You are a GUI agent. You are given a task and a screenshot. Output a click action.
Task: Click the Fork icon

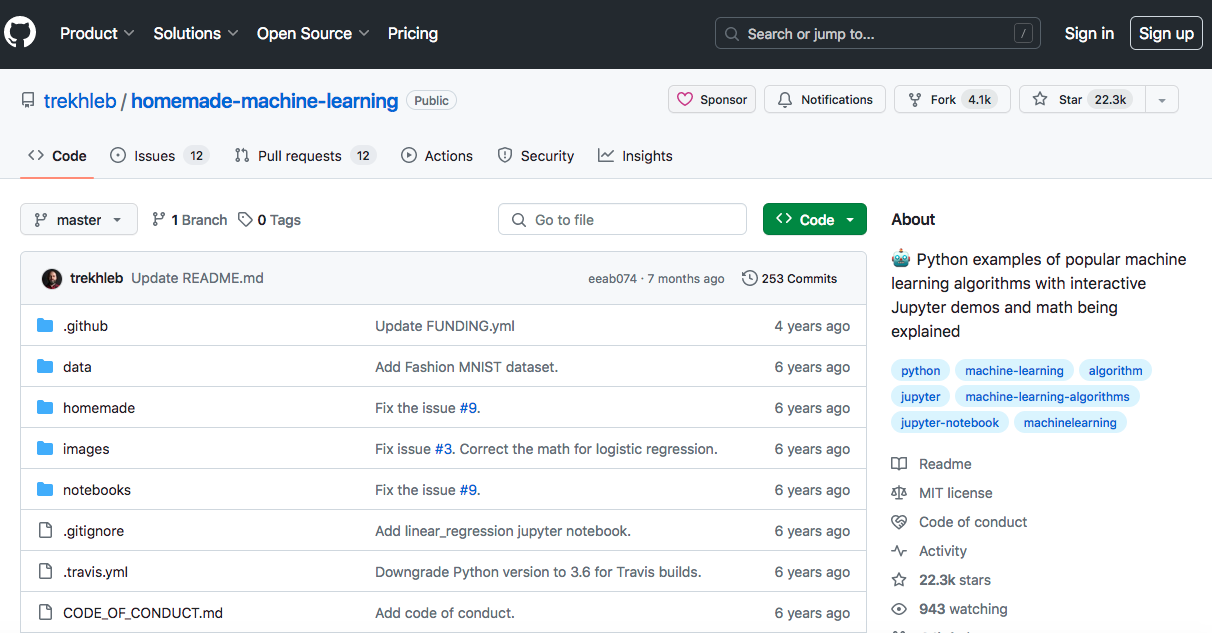click(913, 99)
